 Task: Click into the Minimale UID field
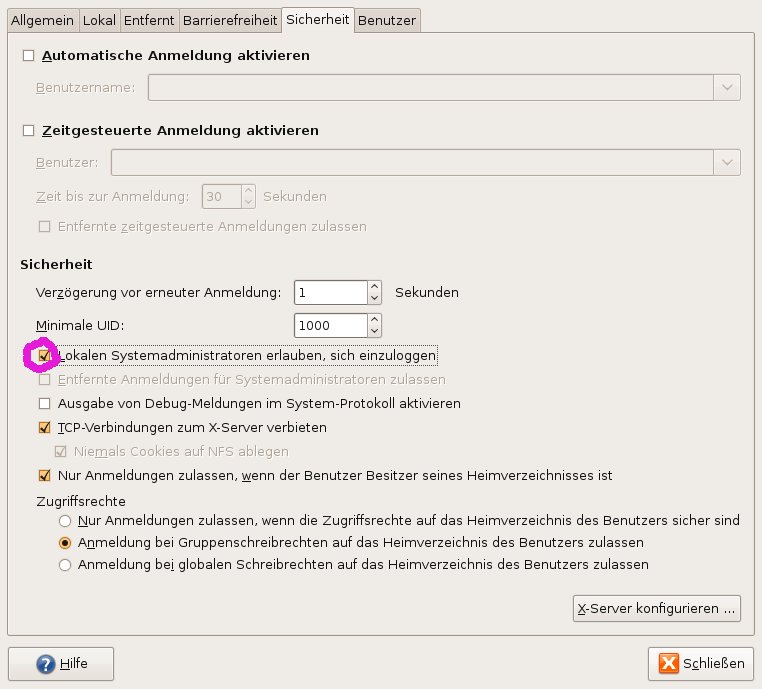click(330, 325)
